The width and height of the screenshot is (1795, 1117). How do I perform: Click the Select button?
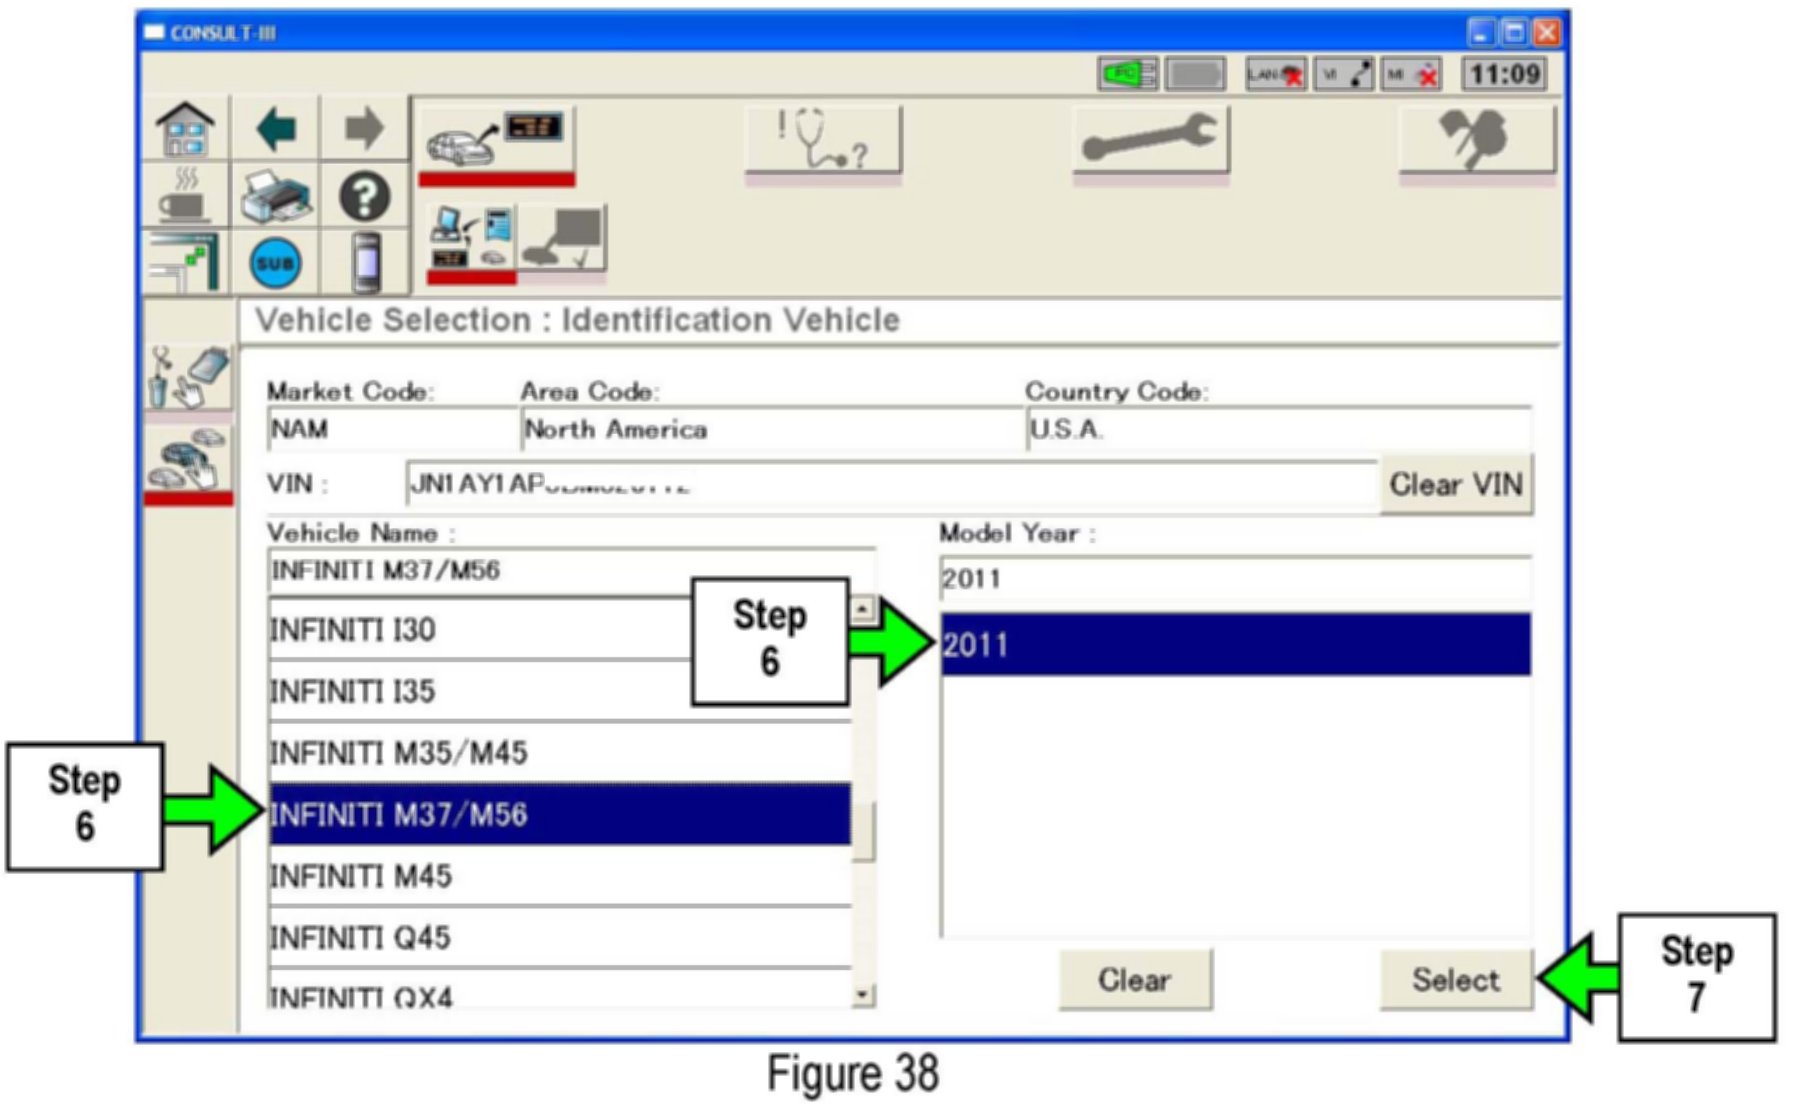tap(1455, 980)
